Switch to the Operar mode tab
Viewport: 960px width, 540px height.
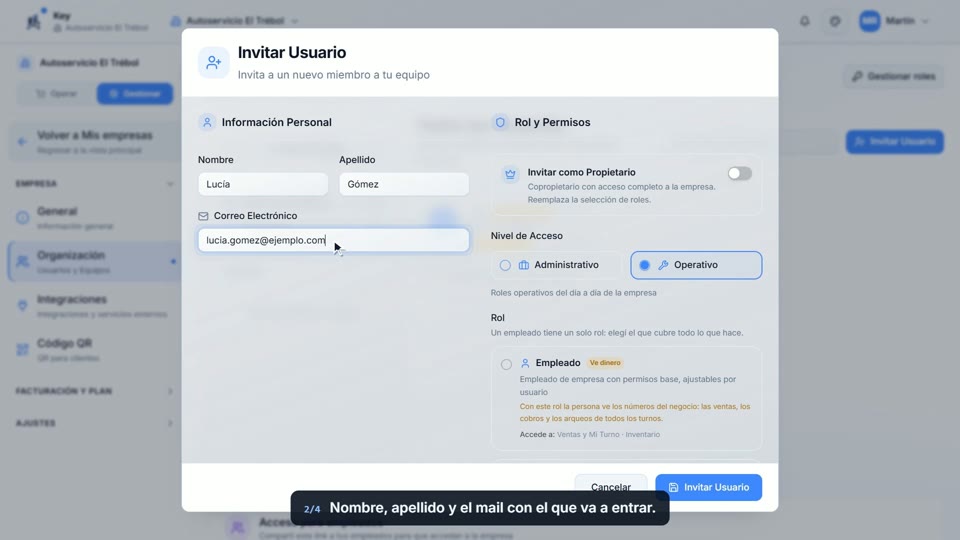(57, 94)
